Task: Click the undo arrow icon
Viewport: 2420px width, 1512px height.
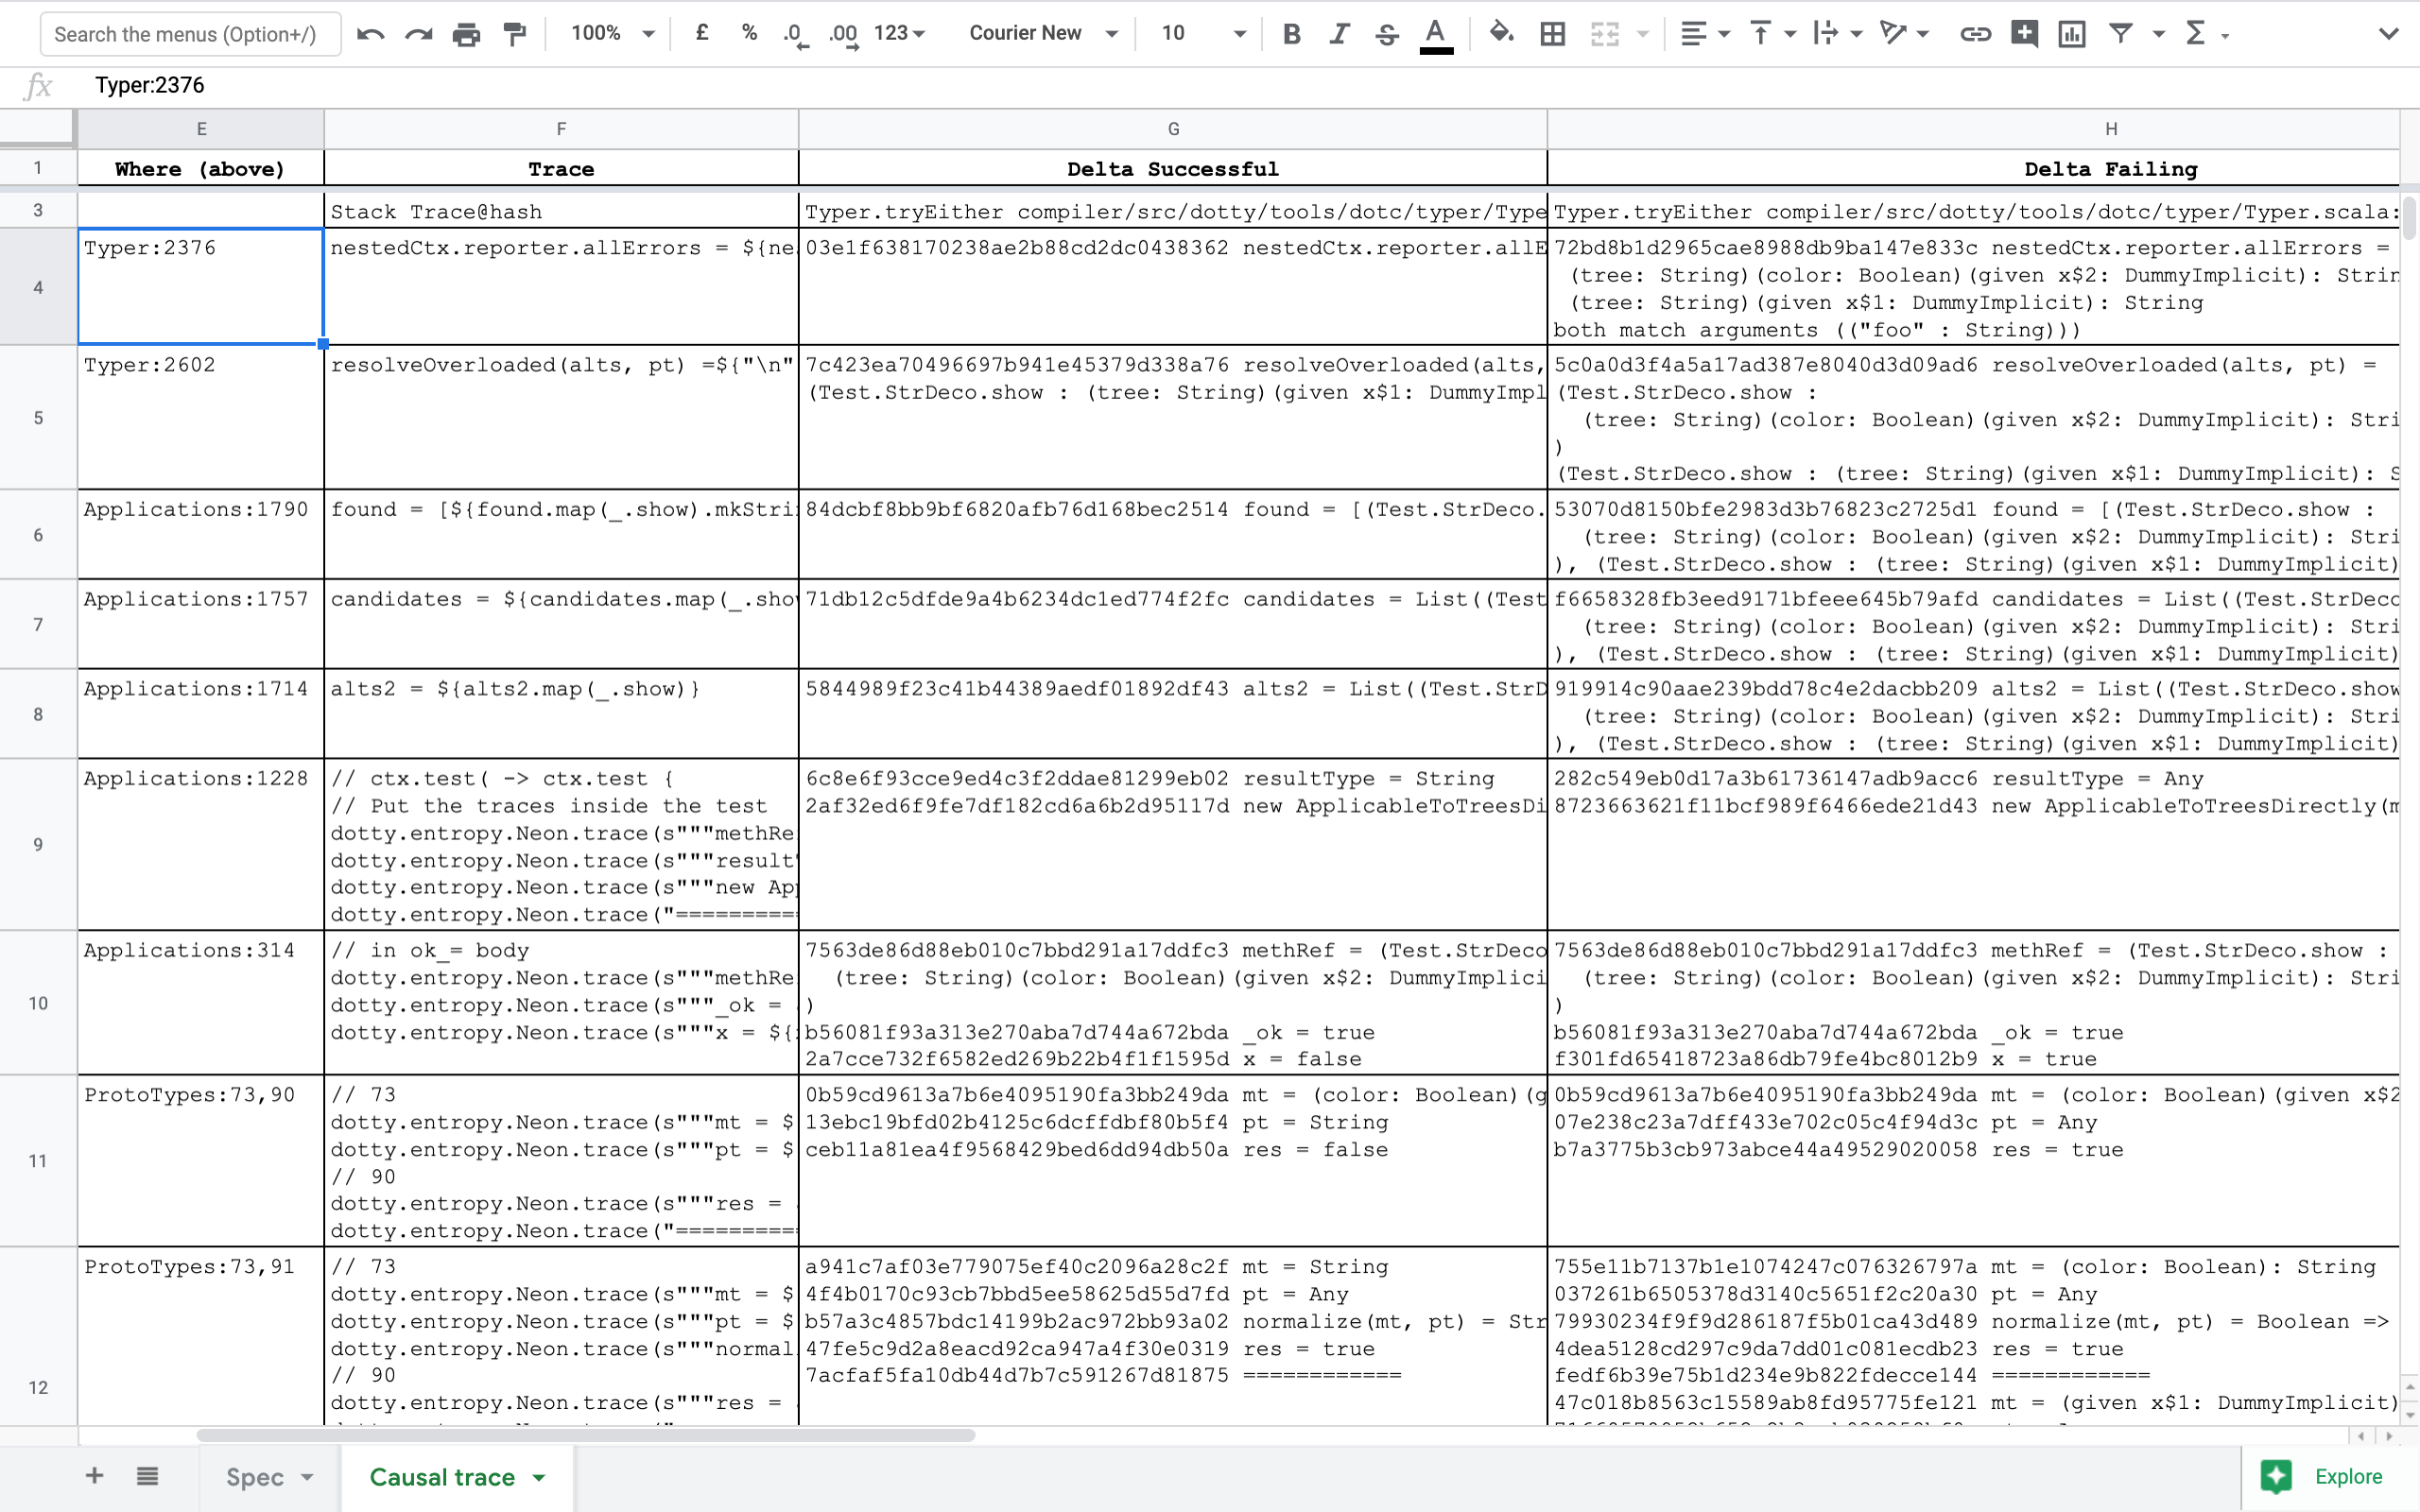Action: 371,34
